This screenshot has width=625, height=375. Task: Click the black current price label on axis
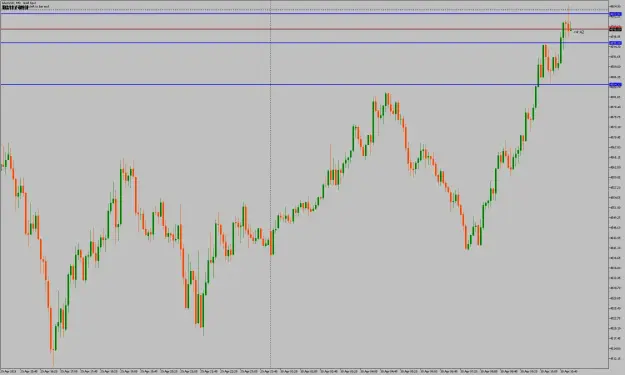pyautogui.click(x=615, y=29)
